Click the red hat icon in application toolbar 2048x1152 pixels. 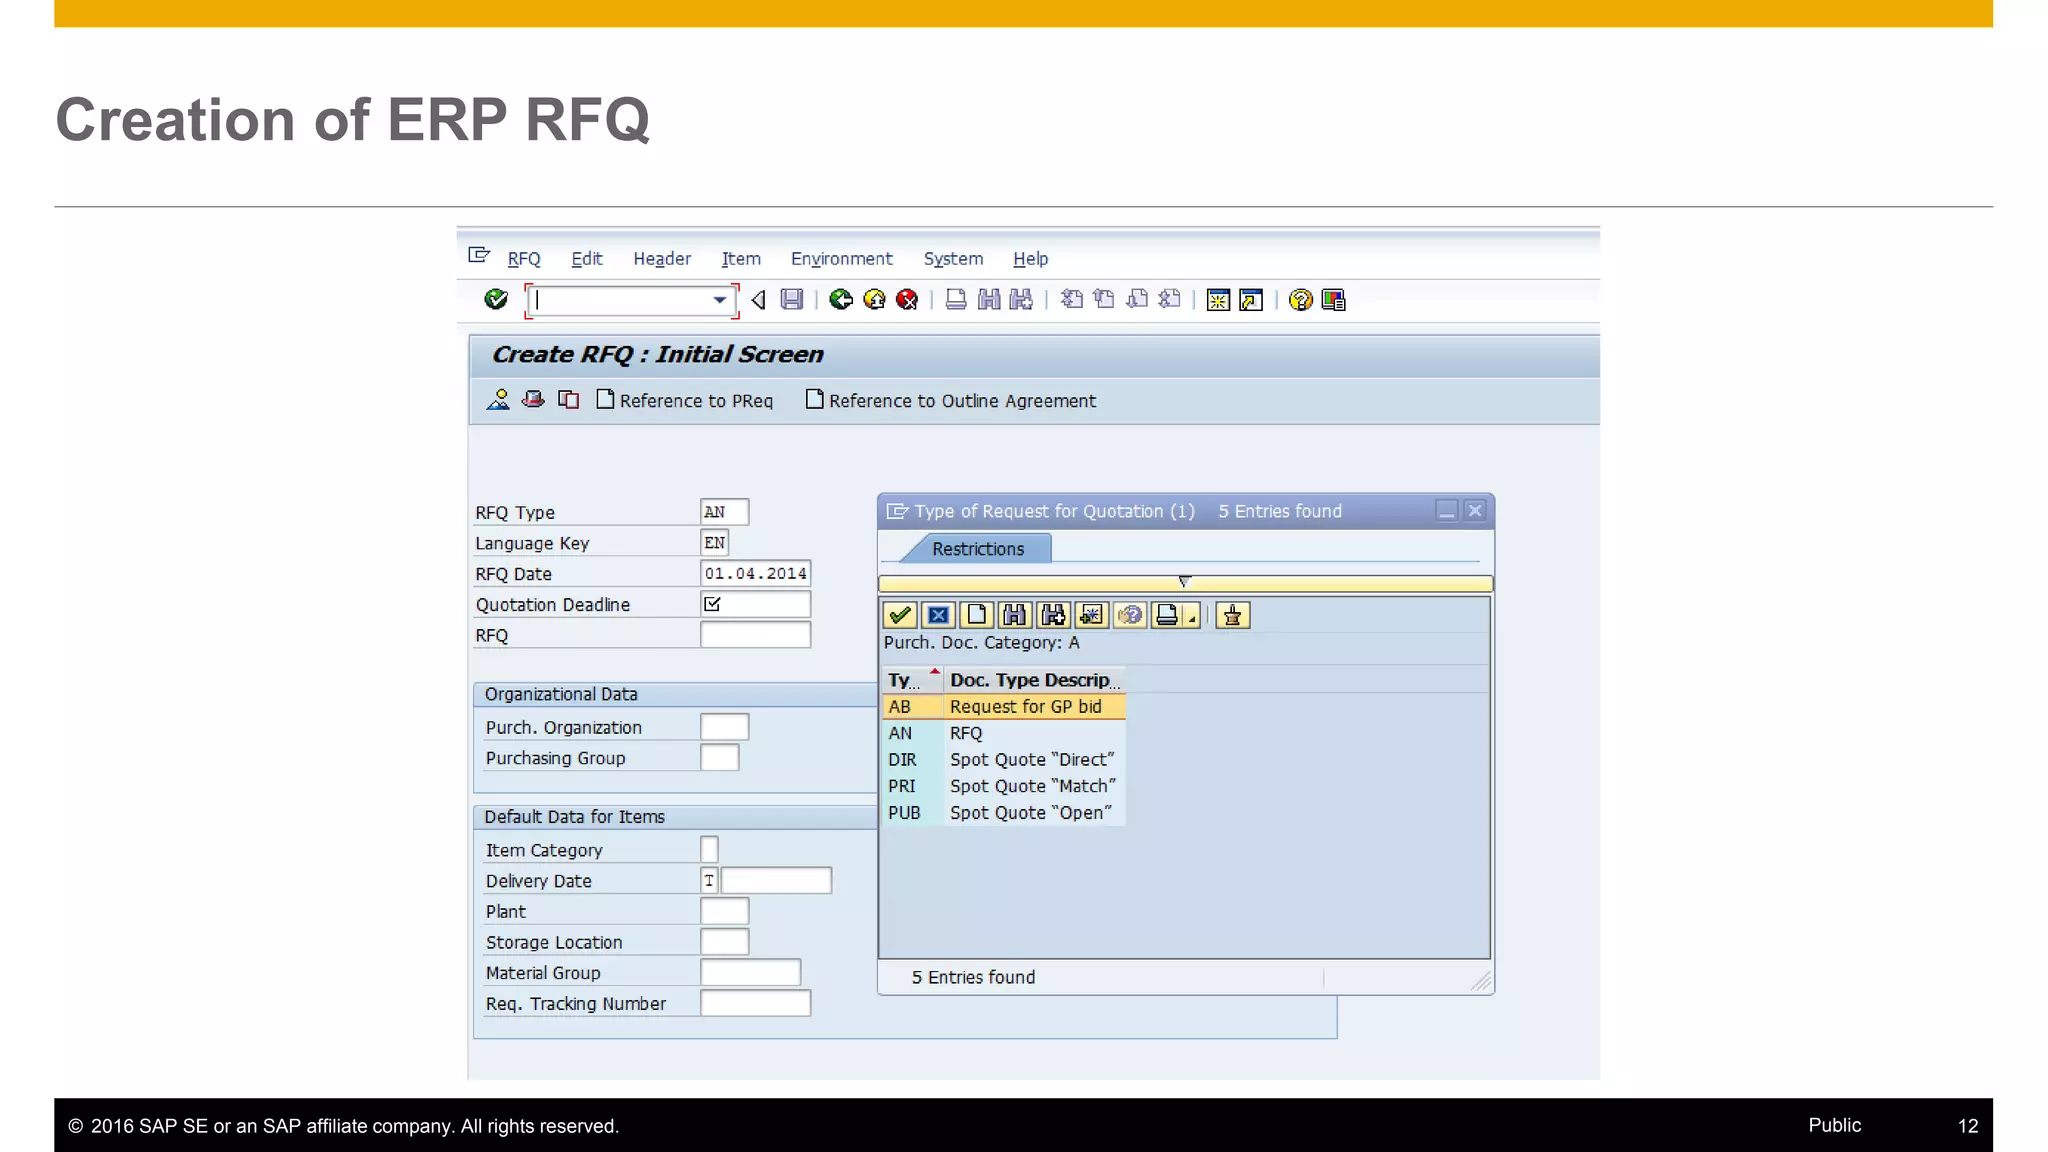pos(533,400)
